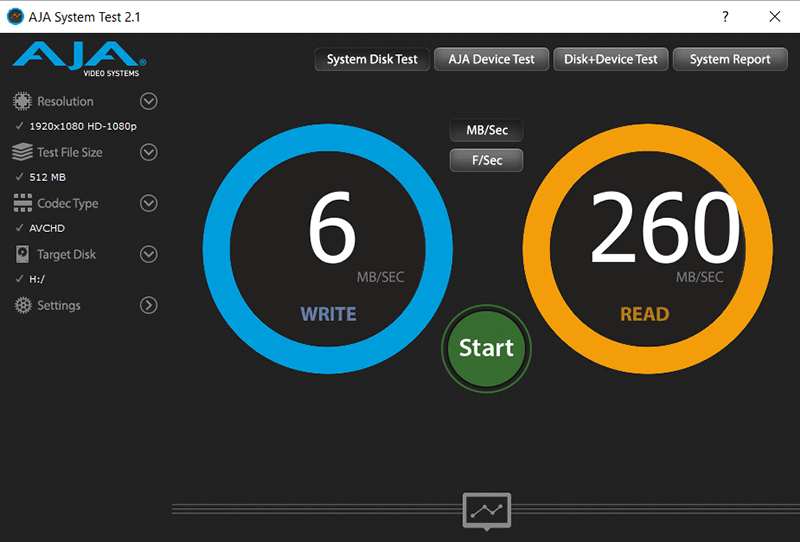Expand the Codec Type chevron
The image size is (800, 542).
point(148,203)
